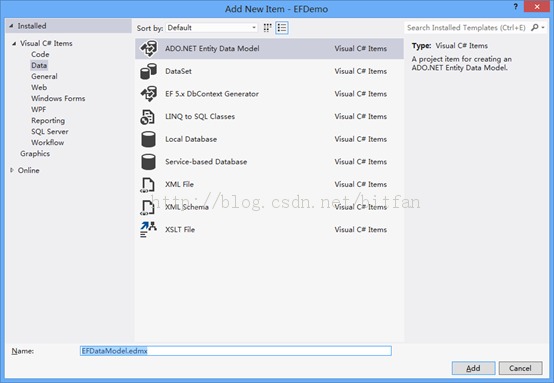
Task: Click the Cancel button
Action: pos(520,368)
